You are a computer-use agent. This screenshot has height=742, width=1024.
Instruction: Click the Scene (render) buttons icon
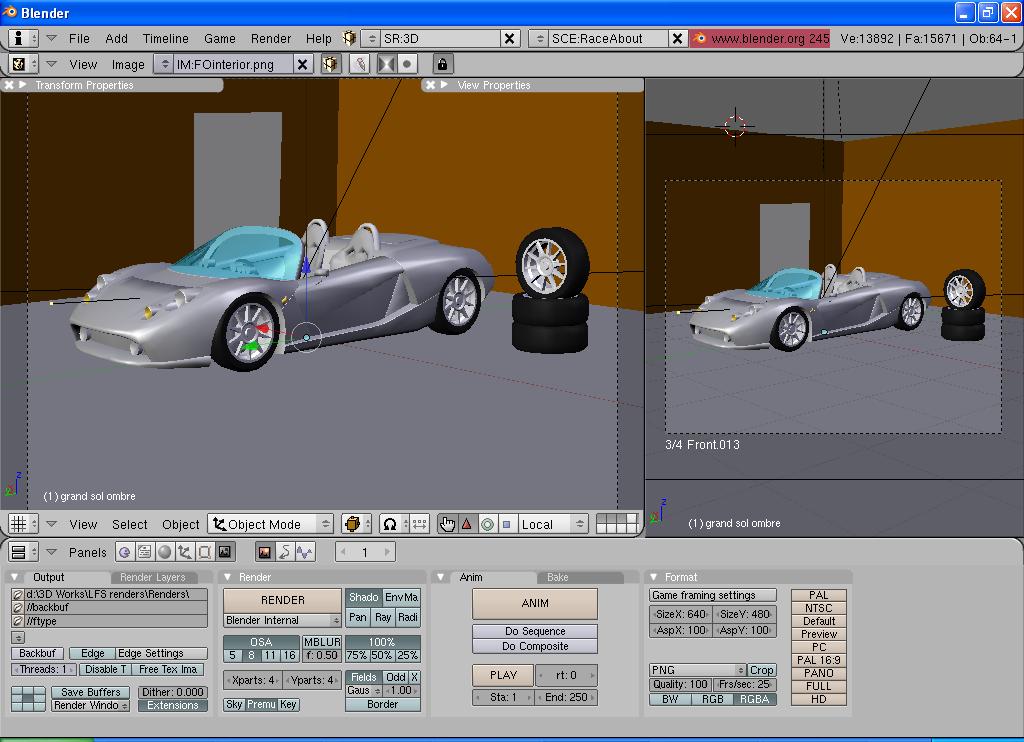point(225,552)
